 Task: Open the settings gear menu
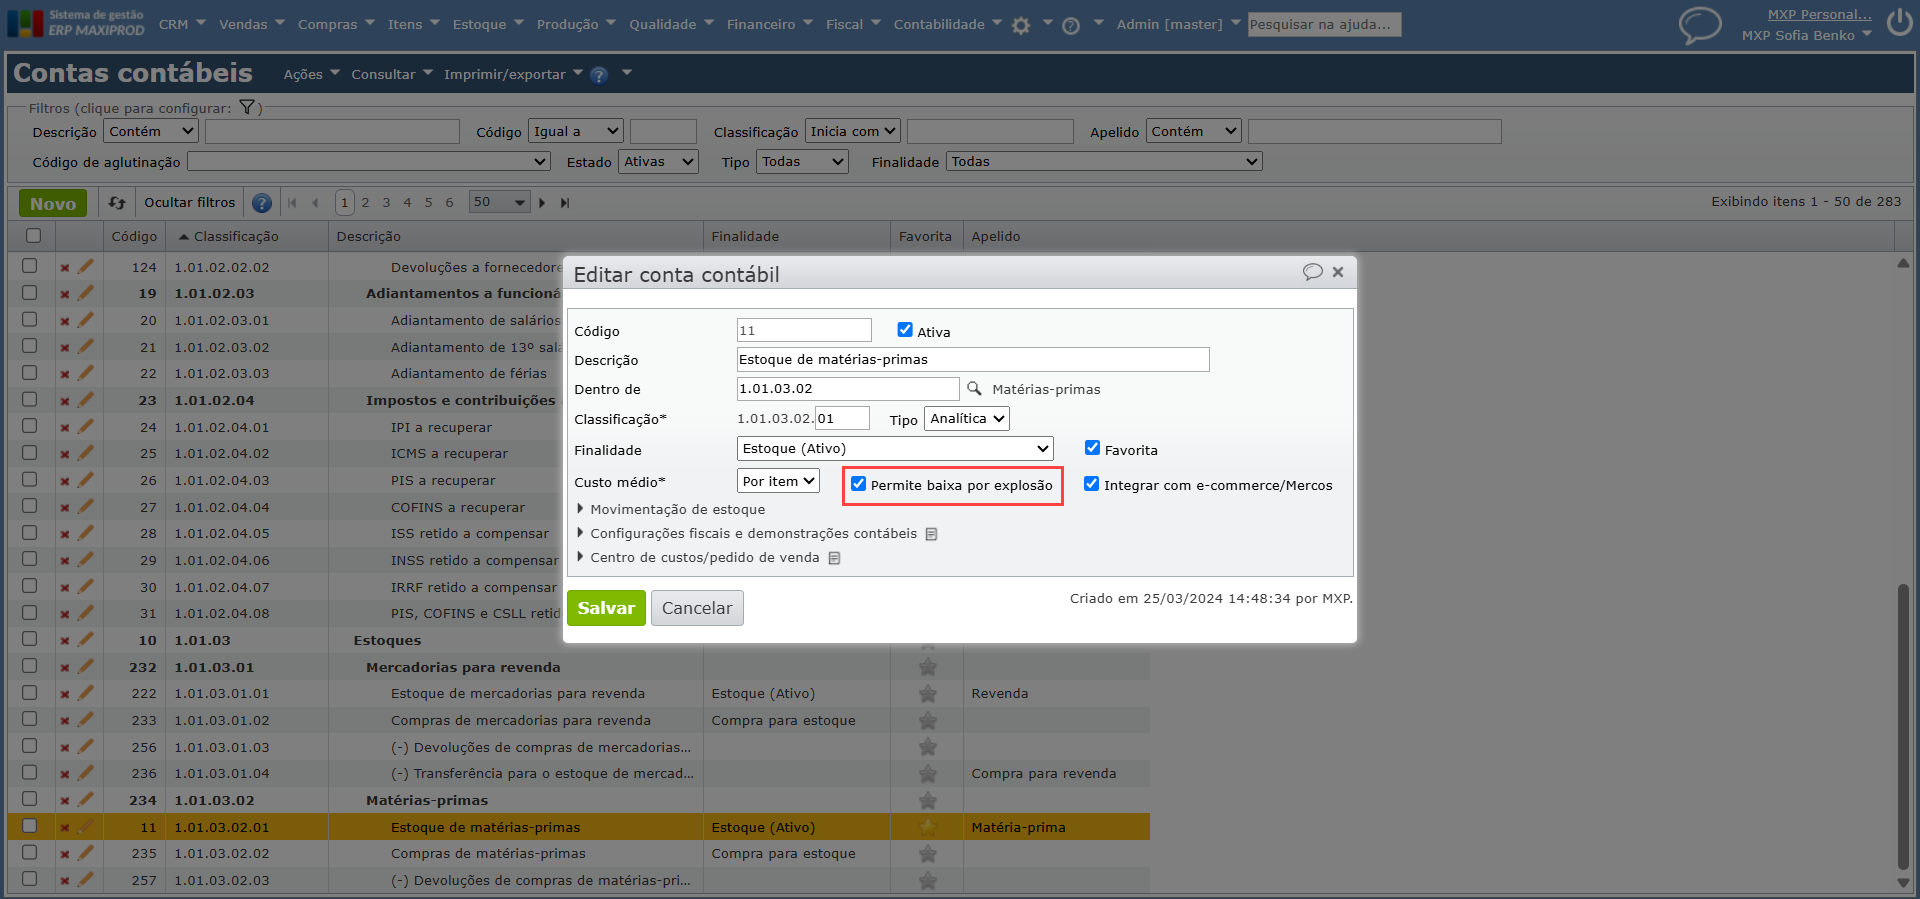pos(1021,25)
